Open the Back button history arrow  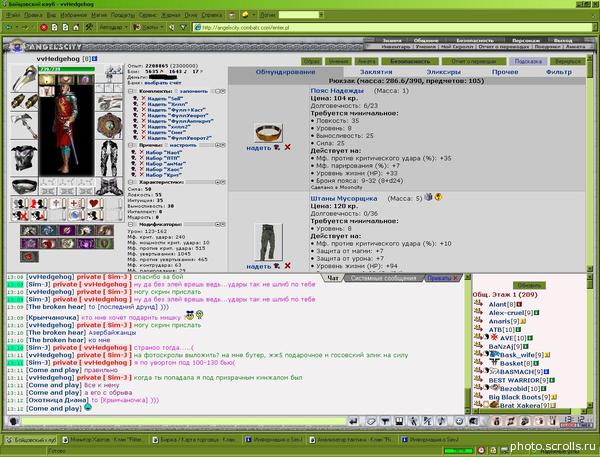pyautogui.click(x=16, y=28)
